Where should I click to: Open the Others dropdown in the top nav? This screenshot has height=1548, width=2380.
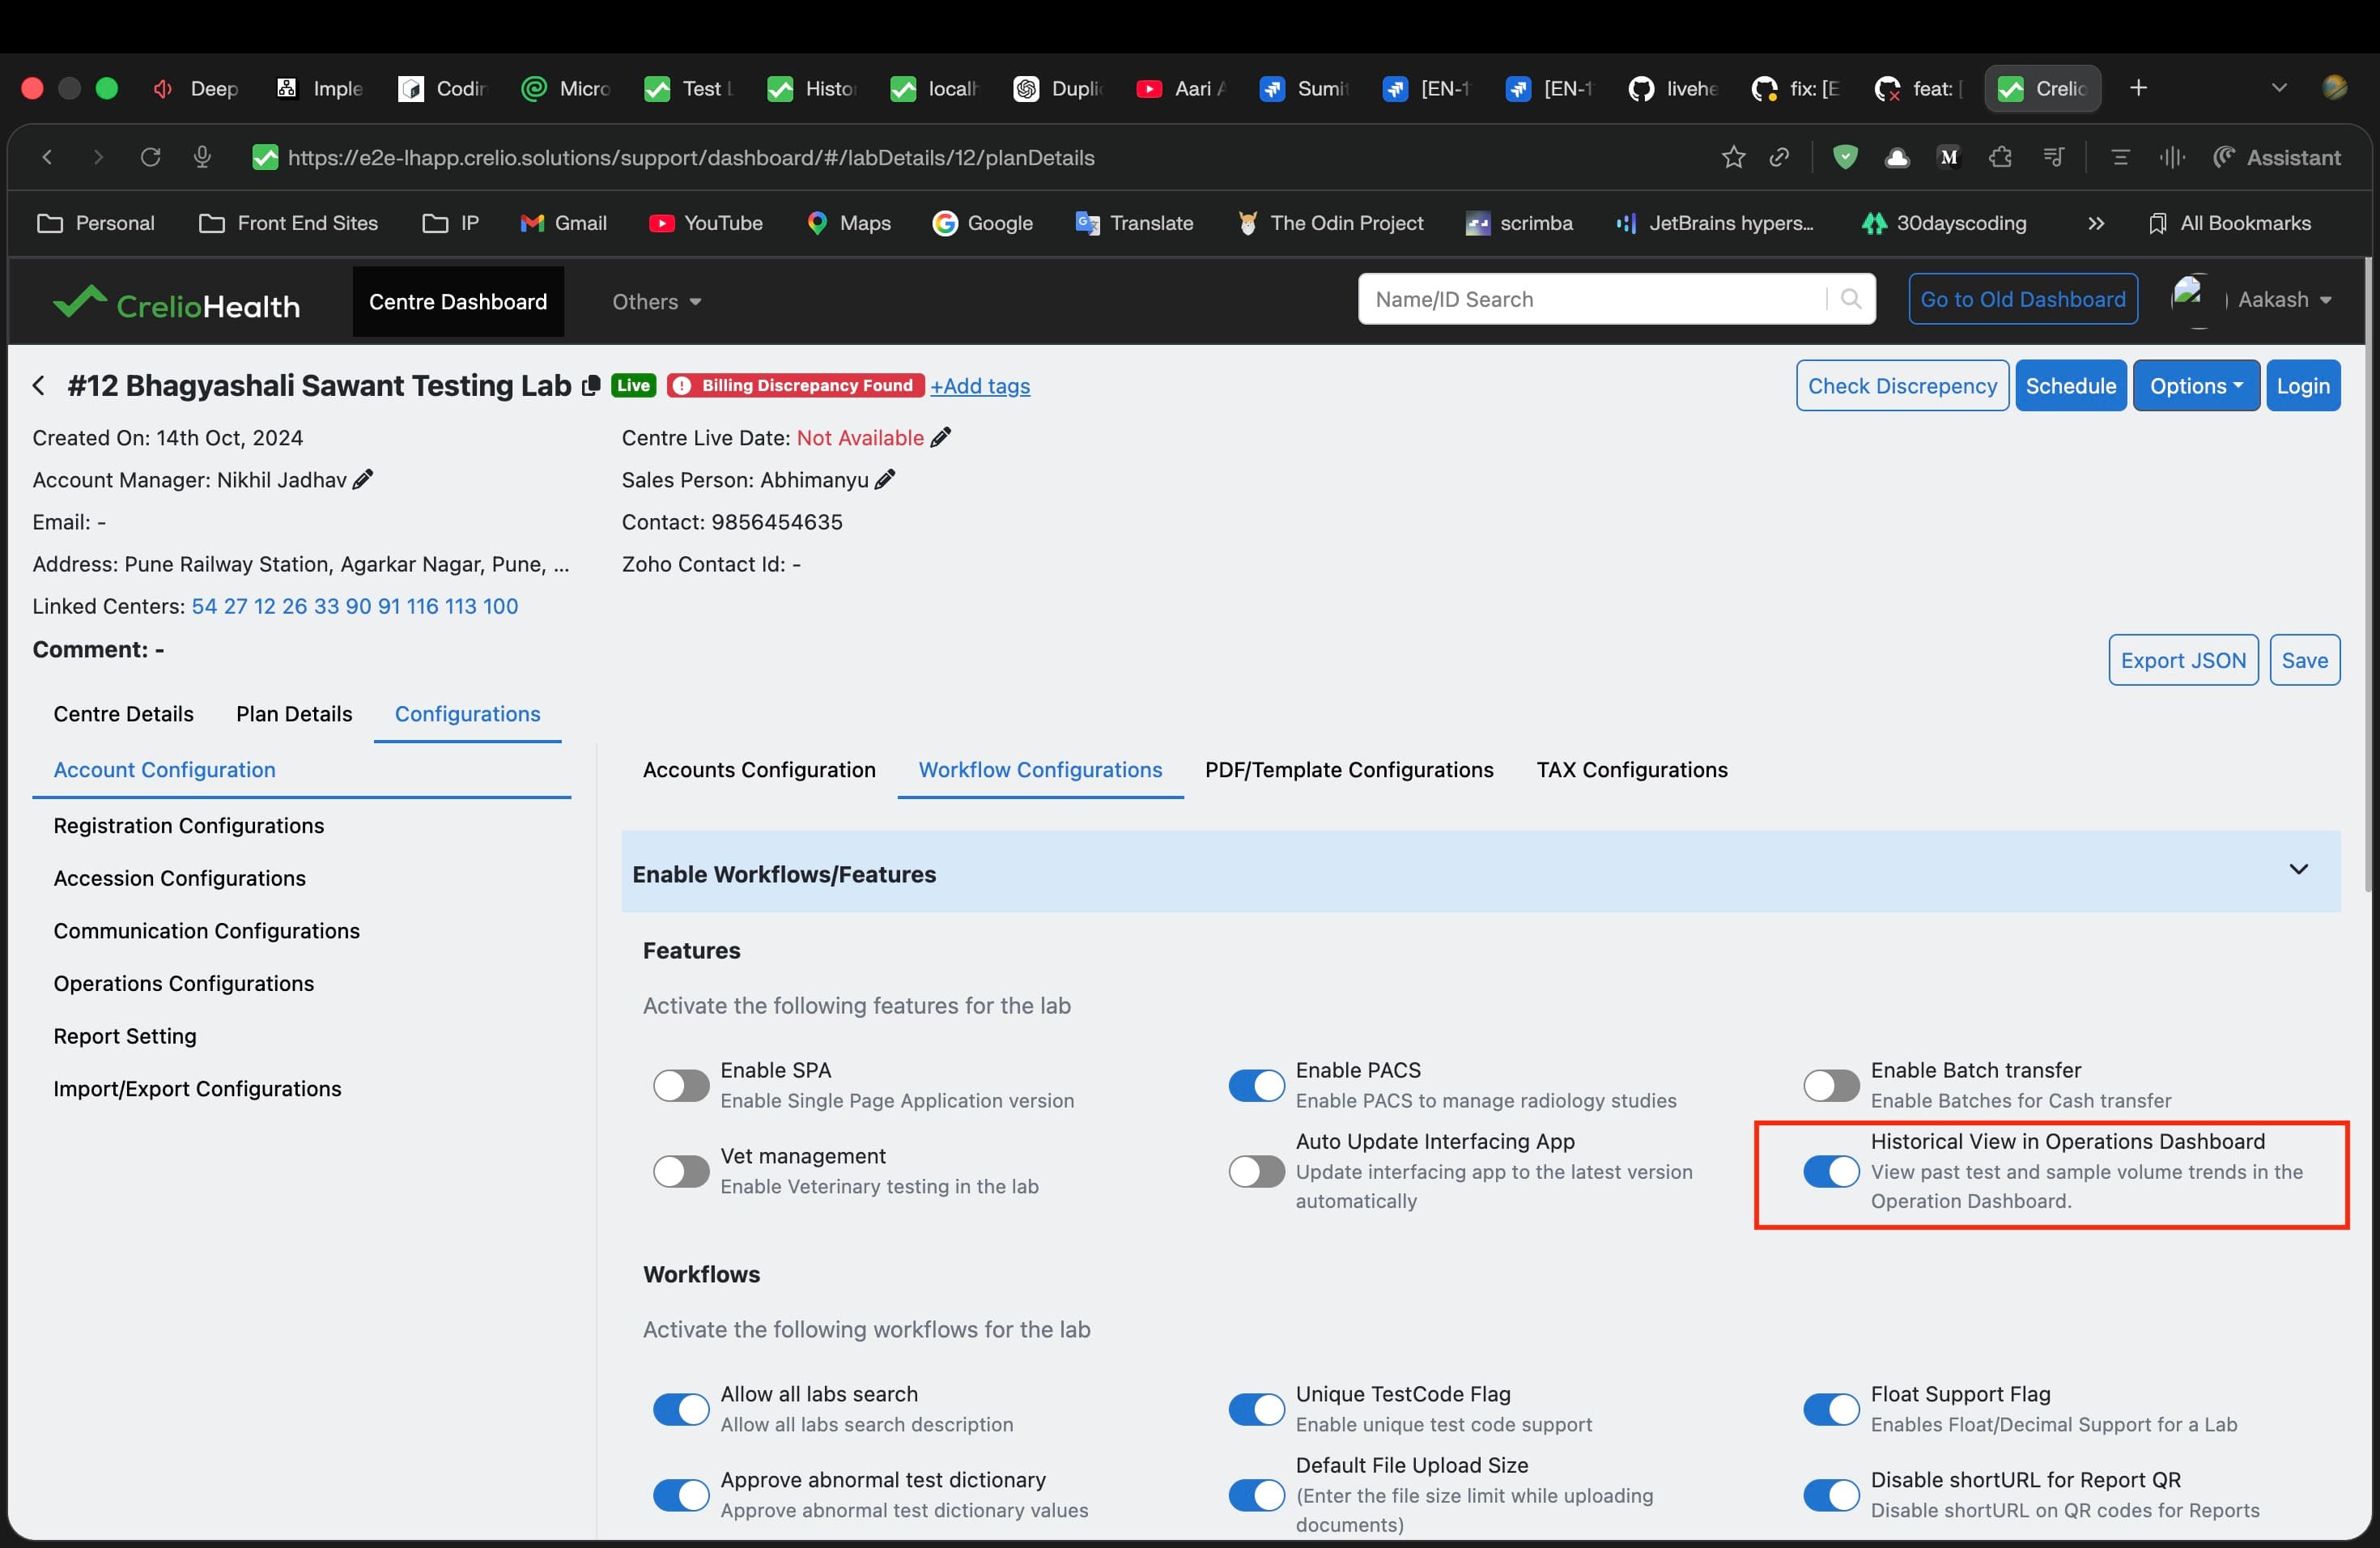point(656,301)
